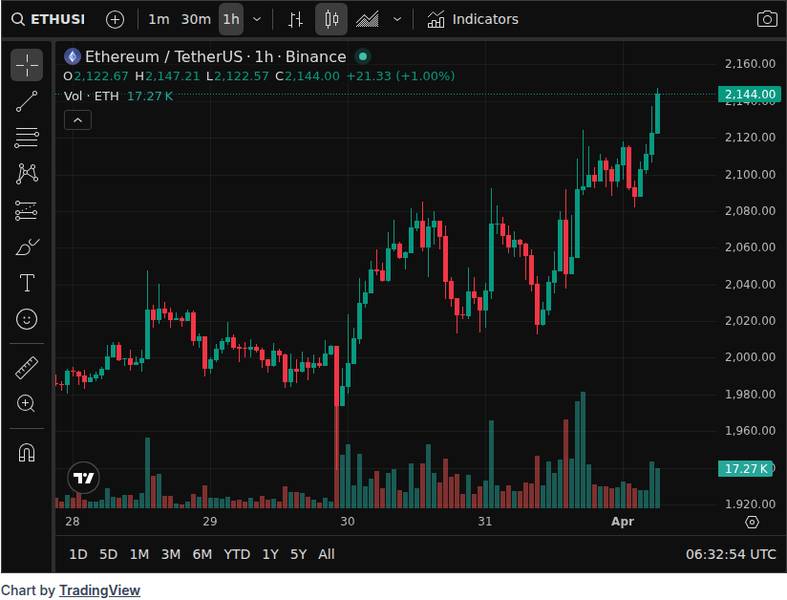Screen dimensions: 787x600
Task: Select the crosshair cursor tool
Action: pos(27,65)
